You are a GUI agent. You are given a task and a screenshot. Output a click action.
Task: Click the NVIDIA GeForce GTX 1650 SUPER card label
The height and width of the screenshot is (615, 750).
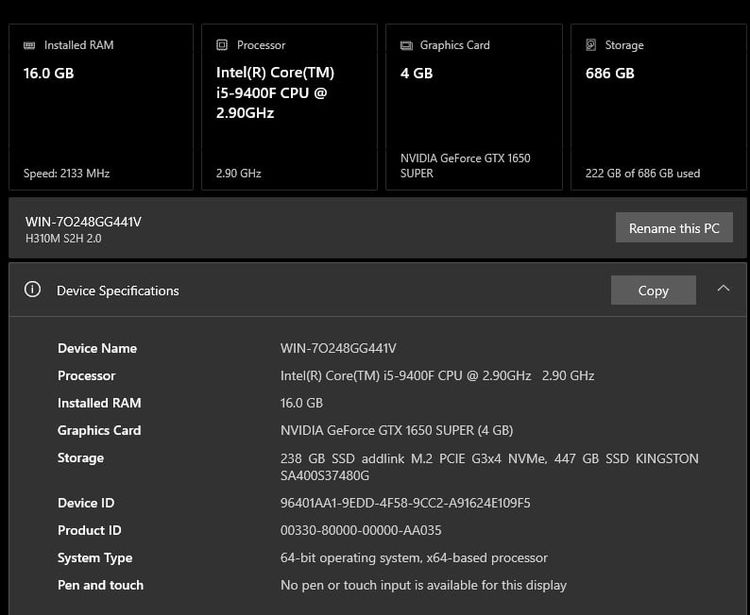click(x=465, y=165)
